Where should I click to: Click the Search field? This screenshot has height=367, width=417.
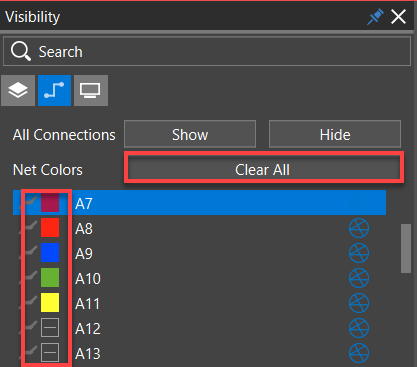(x=207, y=51)
